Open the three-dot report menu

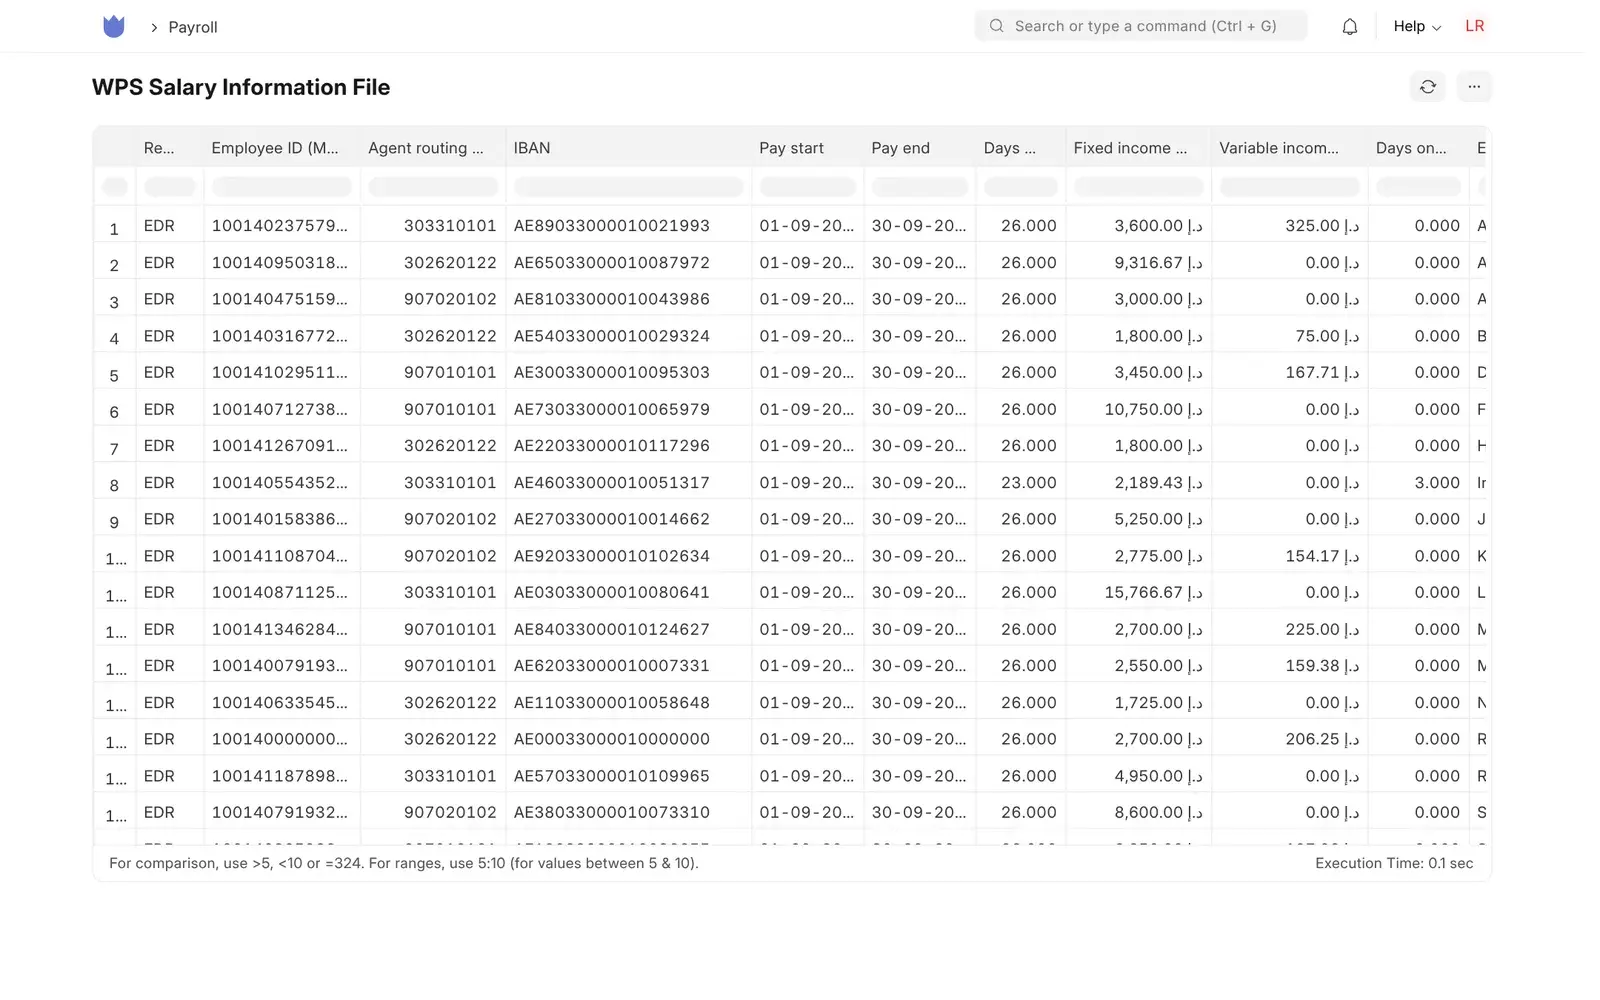click(x=1474, y=87)
